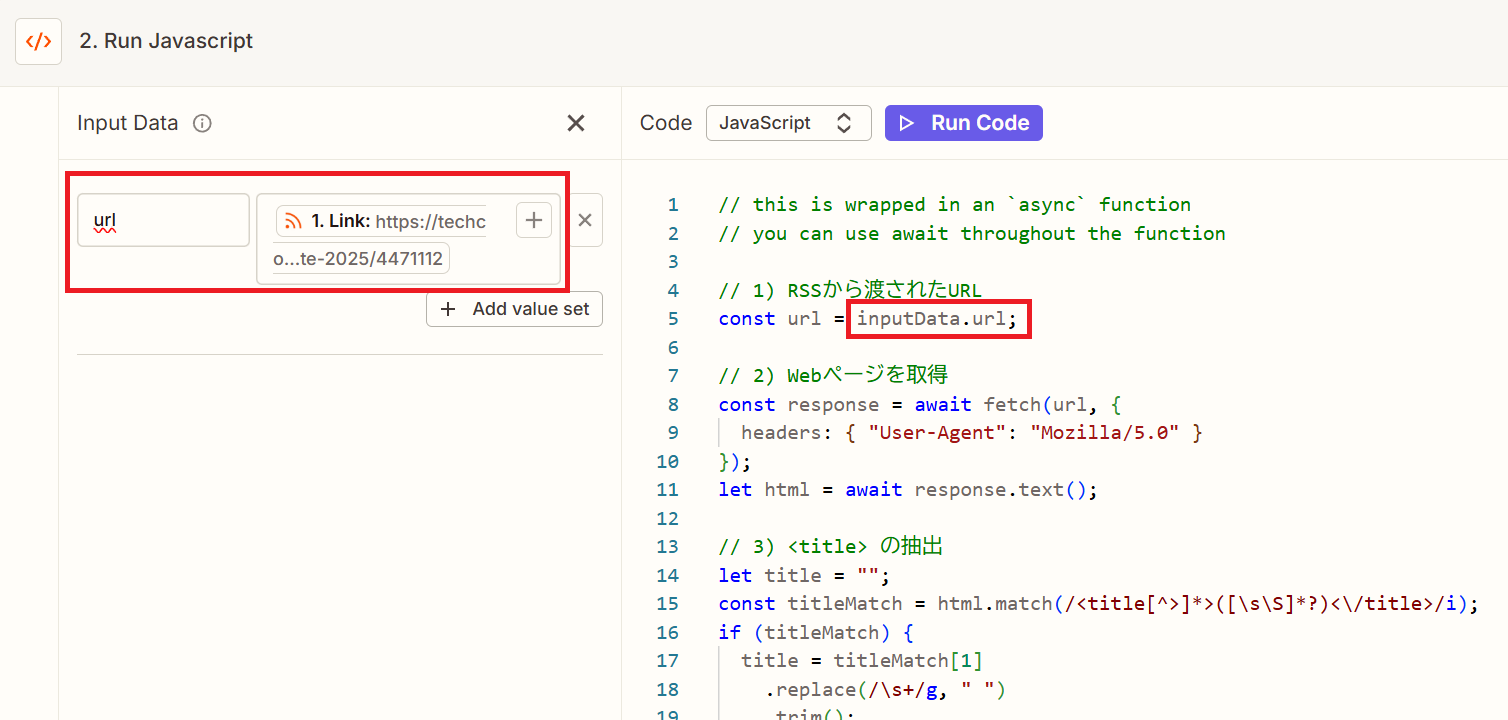Click the Run Code button
Image resolution: width=1508 pixels, height=720 pixels.
point(964,123)
